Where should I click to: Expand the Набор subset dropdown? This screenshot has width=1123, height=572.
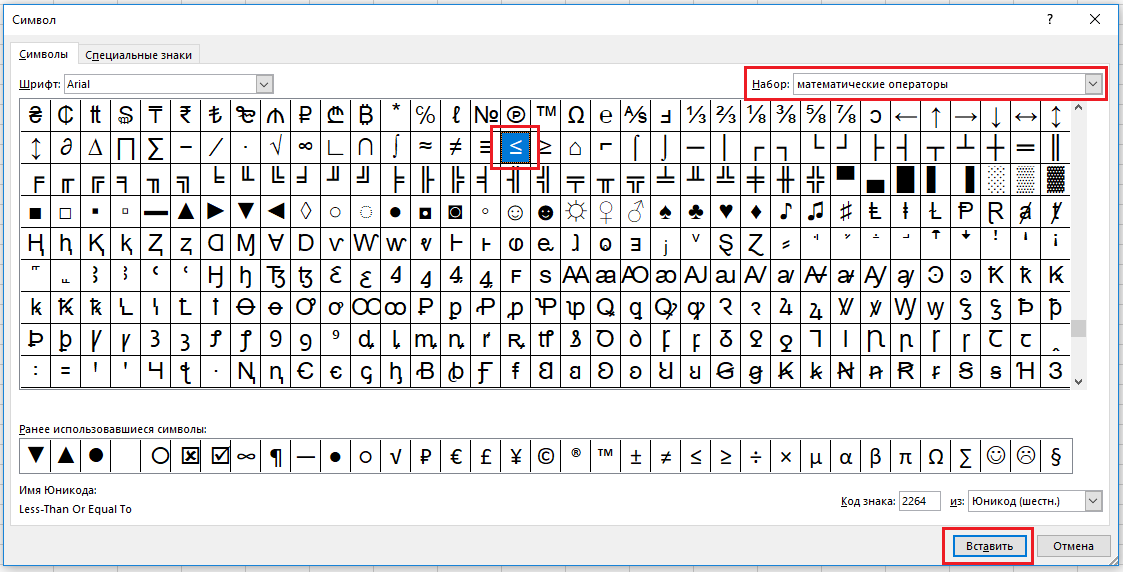click(1093, 85)
